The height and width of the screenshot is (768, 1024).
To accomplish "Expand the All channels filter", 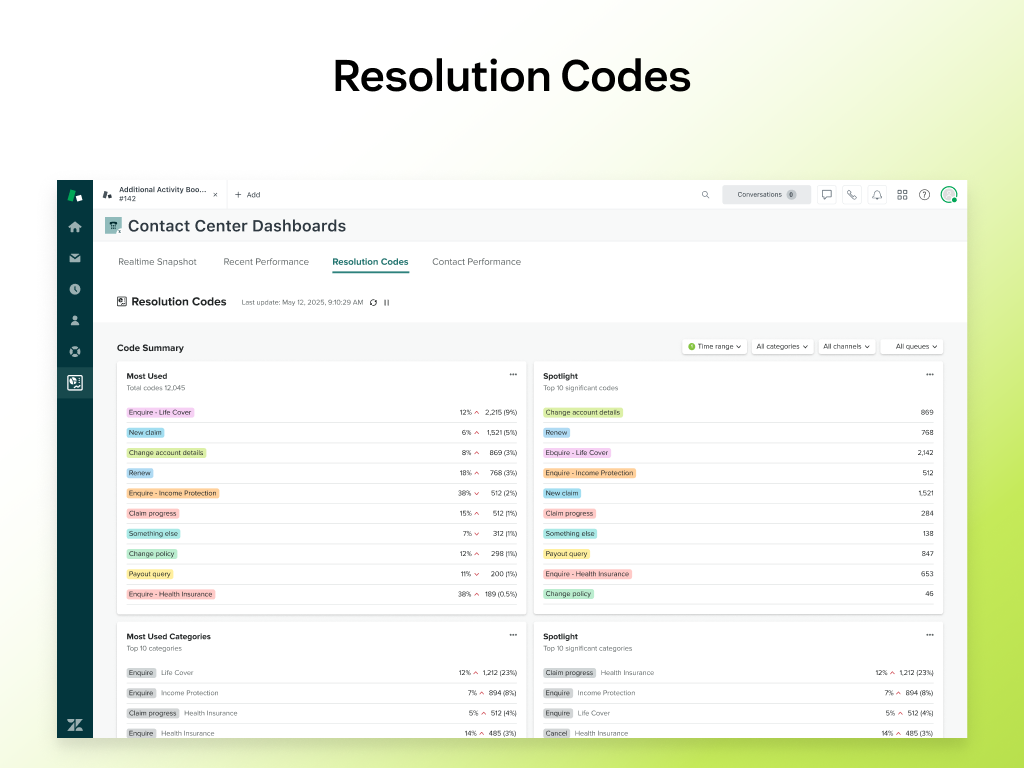I will click(x=846, y=347).
